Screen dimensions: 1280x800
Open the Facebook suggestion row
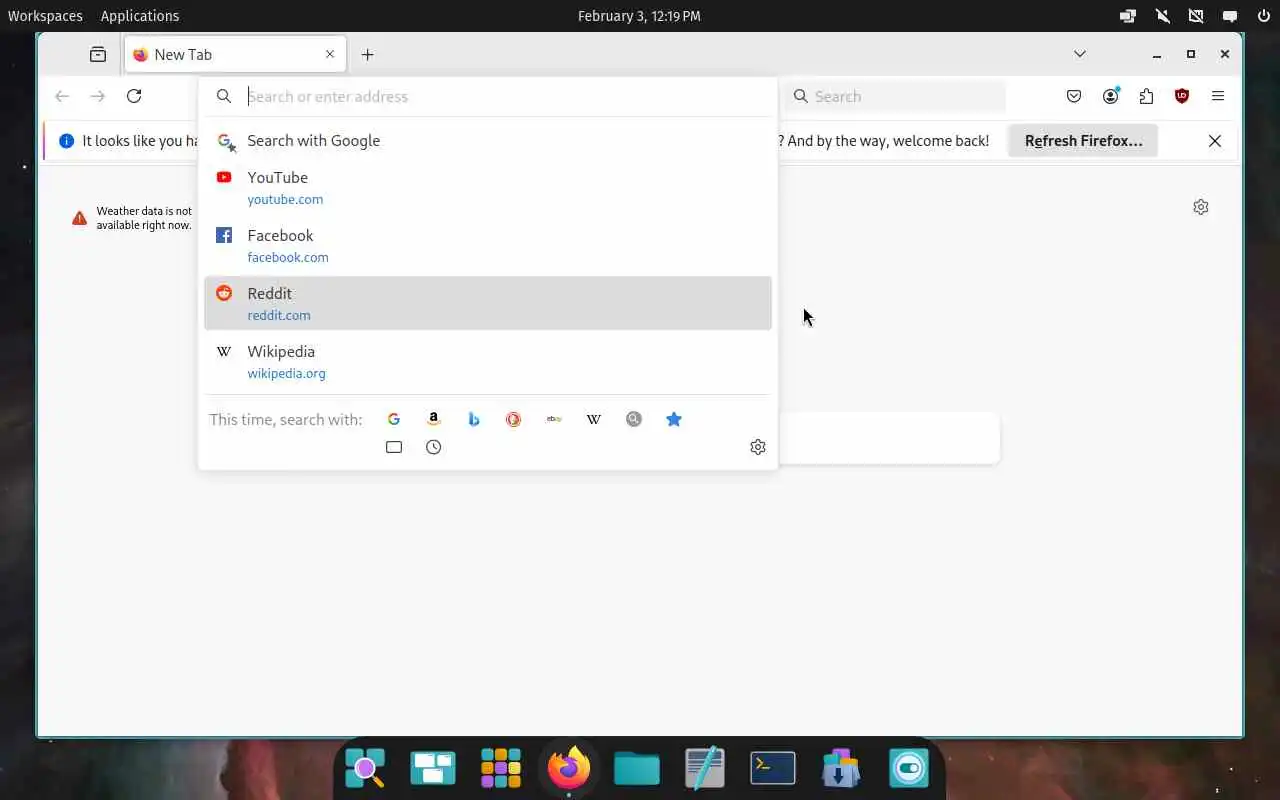488,245
